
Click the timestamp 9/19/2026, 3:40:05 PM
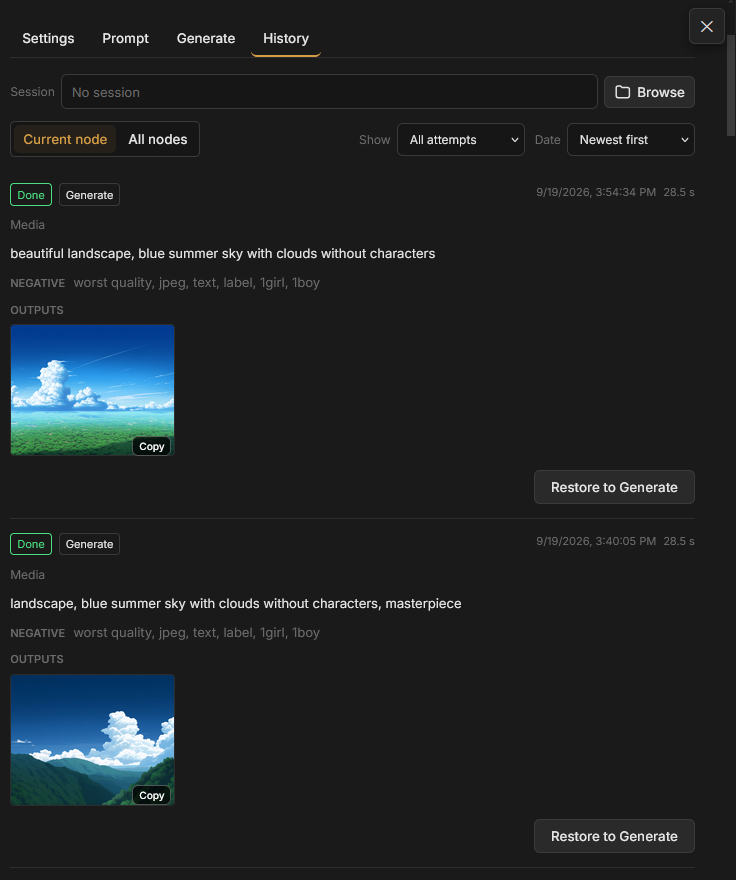596,541
